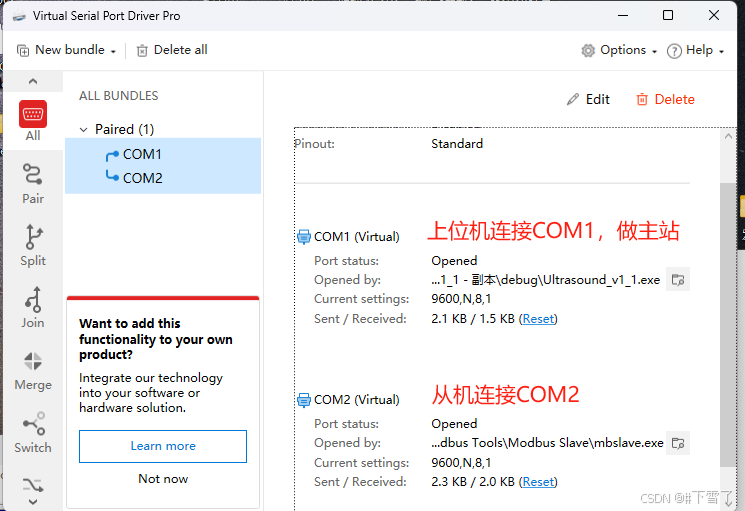This screenshot has height=511, width=745.
Task: Collapse the Paired (1) tree group
Action: point(84,129)
